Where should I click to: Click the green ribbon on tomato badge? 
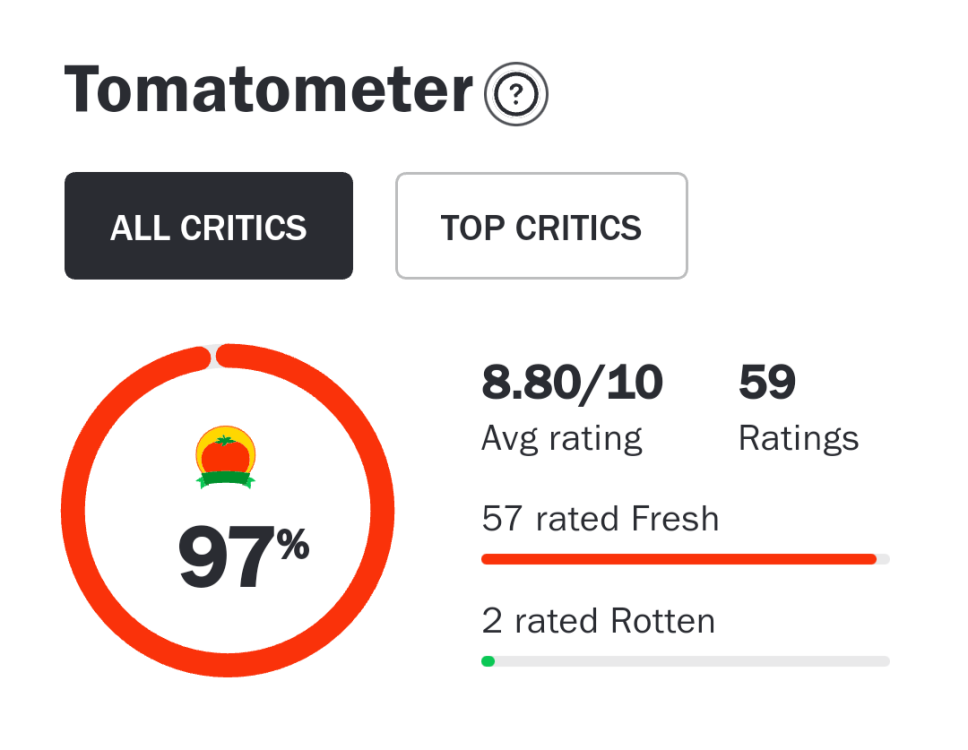pyautogui.click(x=225, y=480)
